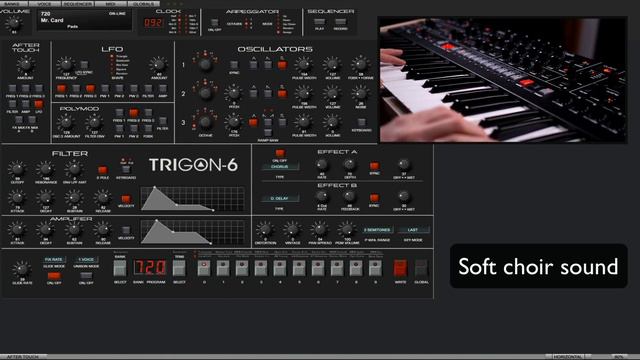Select the Triangle LFO shape
Image resolution: width=640 pixels, height=360 pixels.
coord(112,56)
